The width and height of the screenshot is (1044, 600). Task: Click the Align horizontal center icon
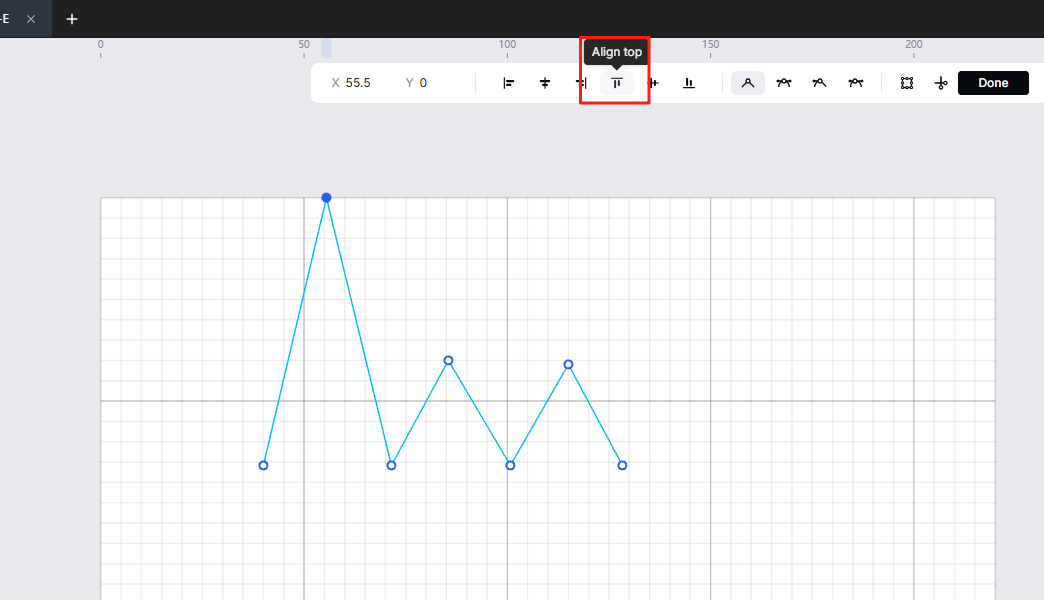545,83
